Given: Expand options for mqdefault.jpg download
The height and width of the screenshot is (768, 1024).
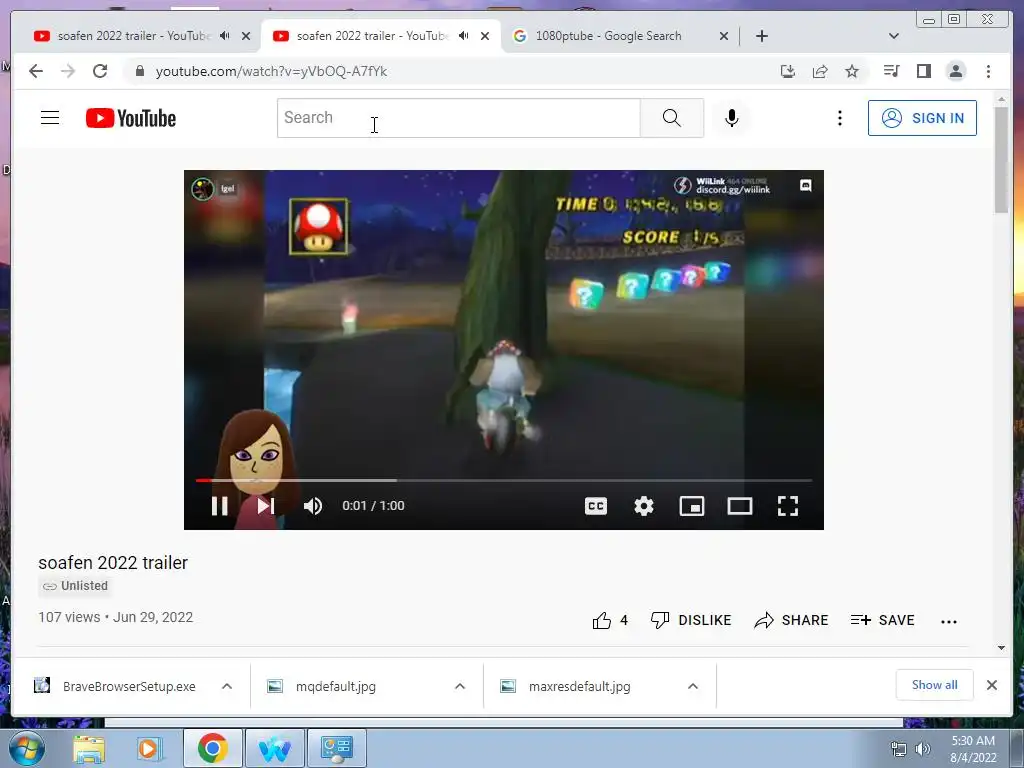Looking at the screenshot, I should tap(460, 686).
